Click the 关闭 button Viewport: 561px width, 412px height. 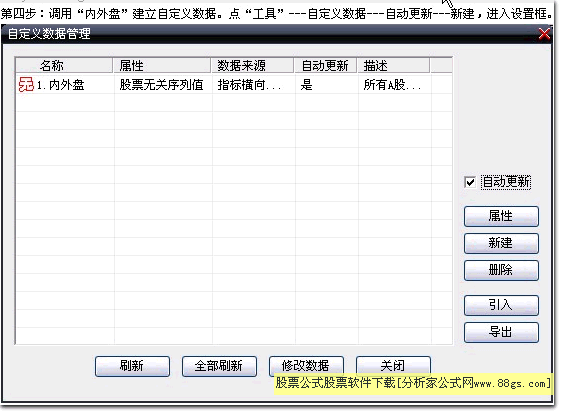tap(393, 365)
